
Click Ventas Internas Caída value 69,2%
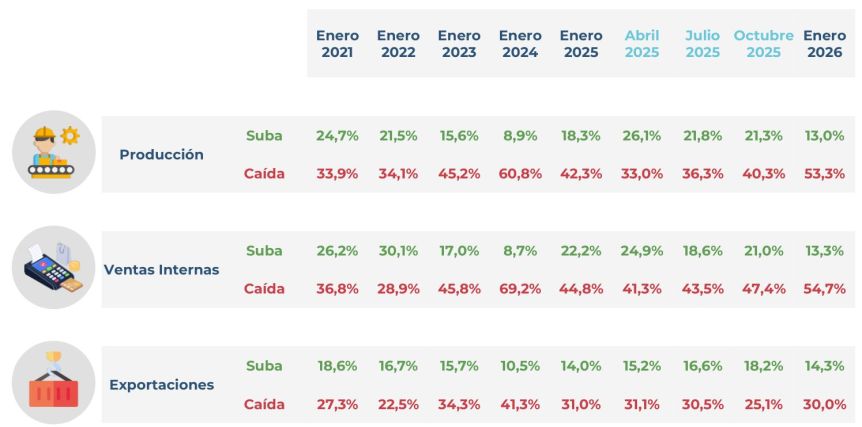click(520, 289)
